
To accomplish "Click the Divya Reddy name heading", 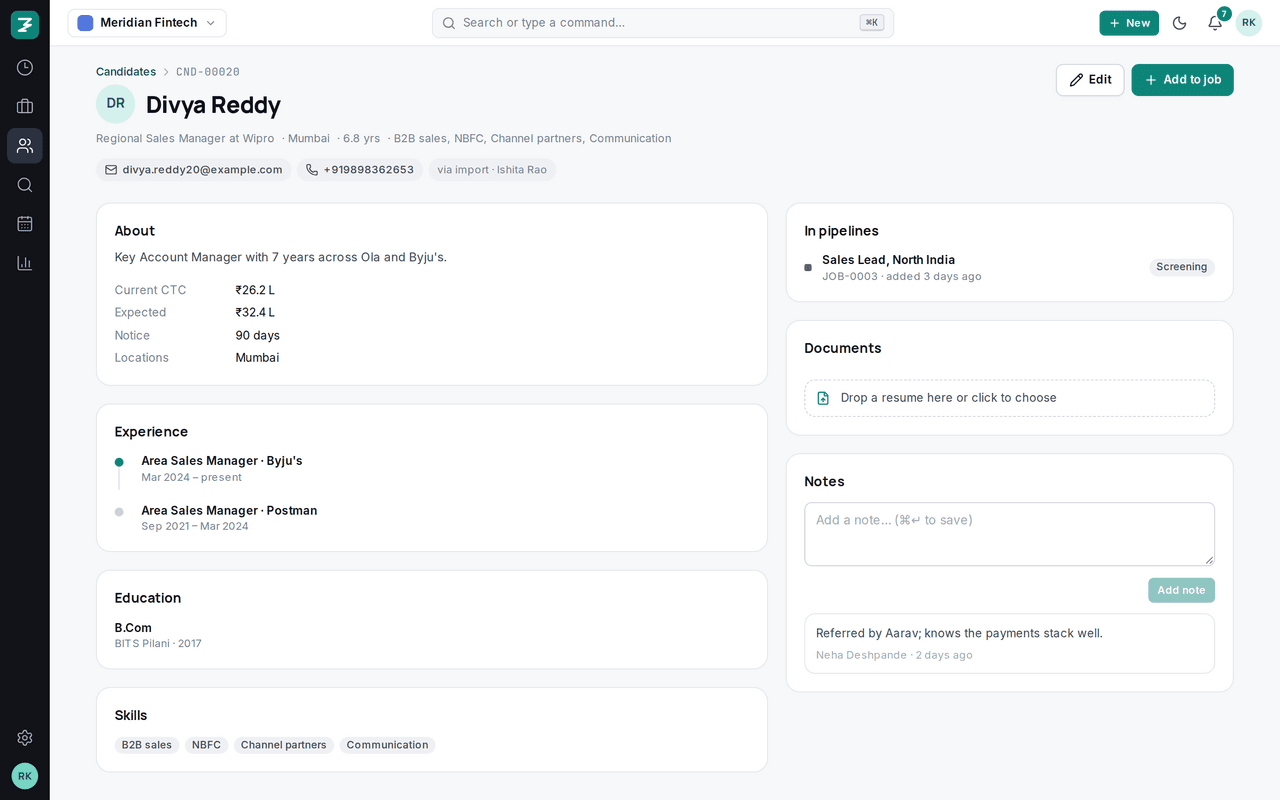I will (213, 105).
